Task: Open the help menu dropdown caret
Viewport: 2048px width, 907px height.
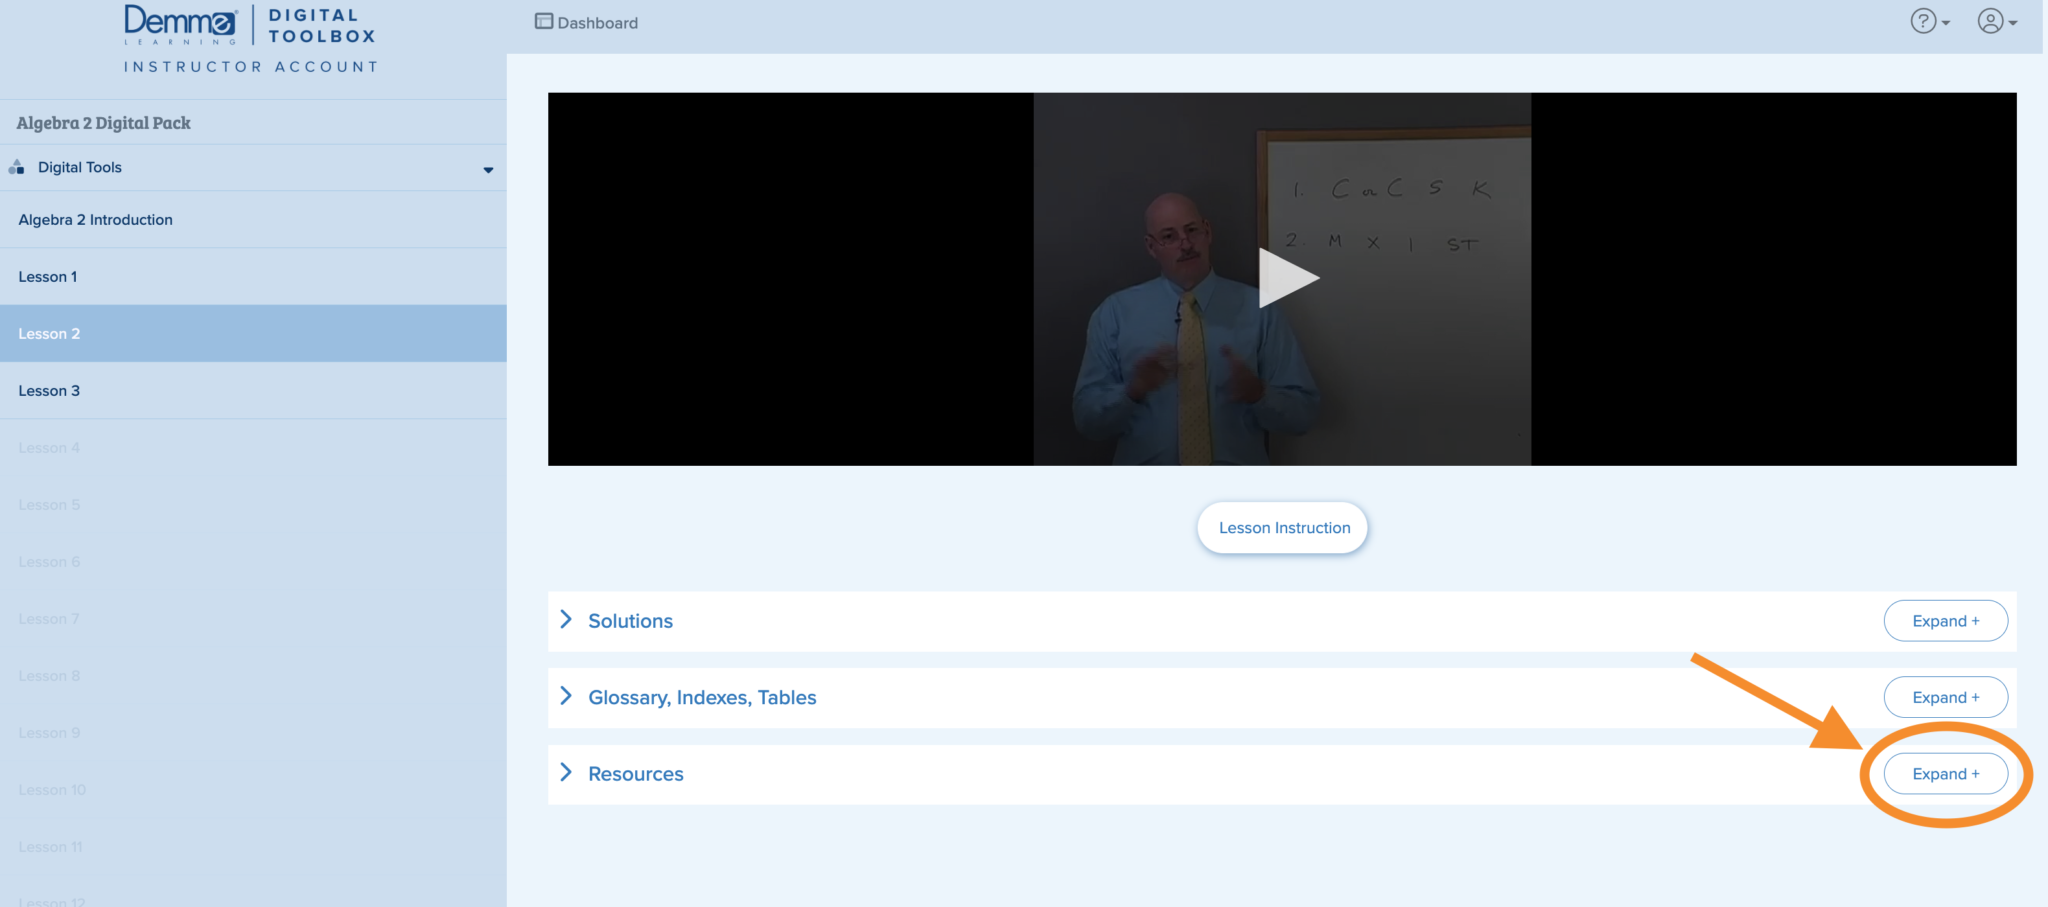Action: coord(1944,22)
